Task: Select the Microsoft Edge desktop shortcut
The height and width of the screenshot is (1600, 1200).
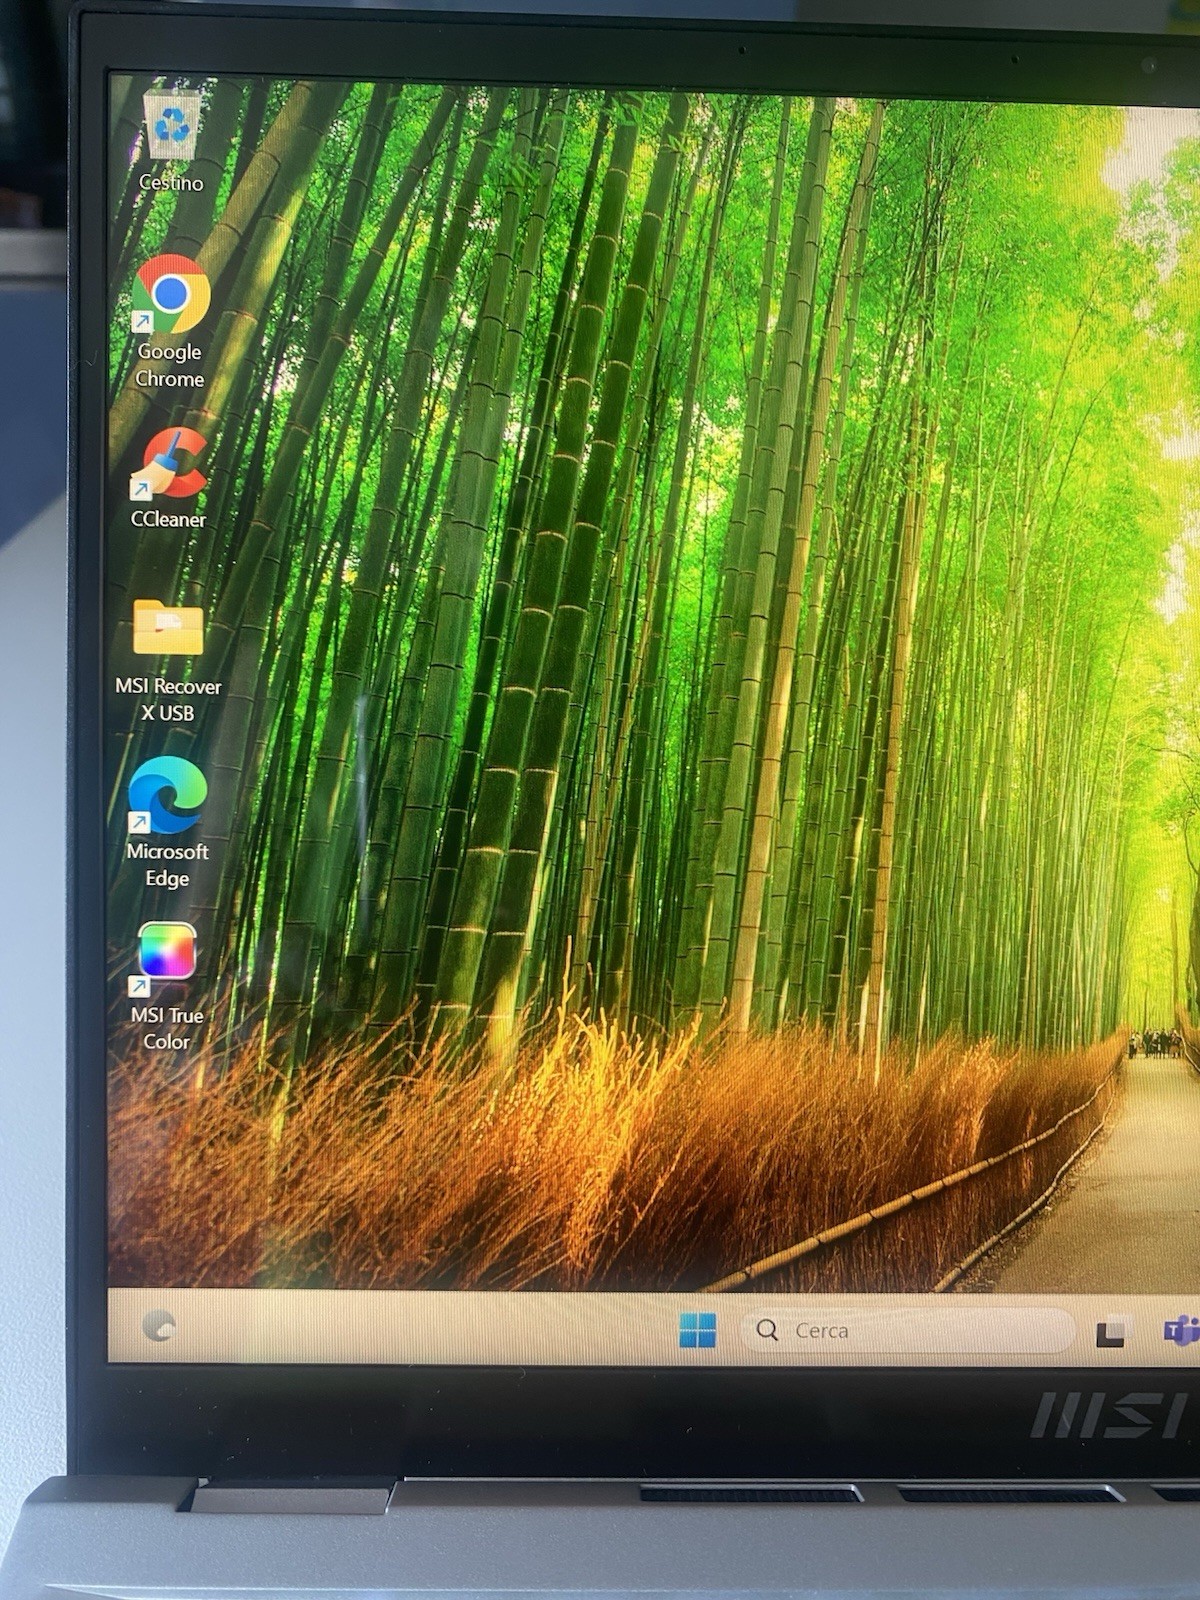Action: coord(167,795)
